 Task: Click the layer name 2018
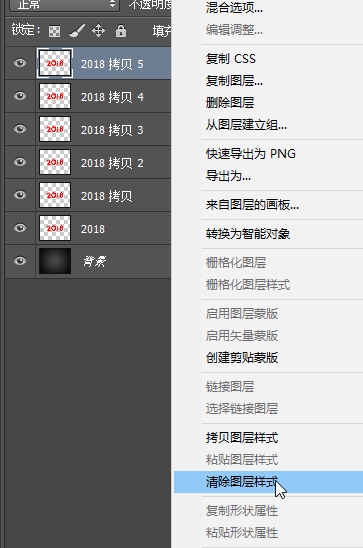(x=93, y=229)
